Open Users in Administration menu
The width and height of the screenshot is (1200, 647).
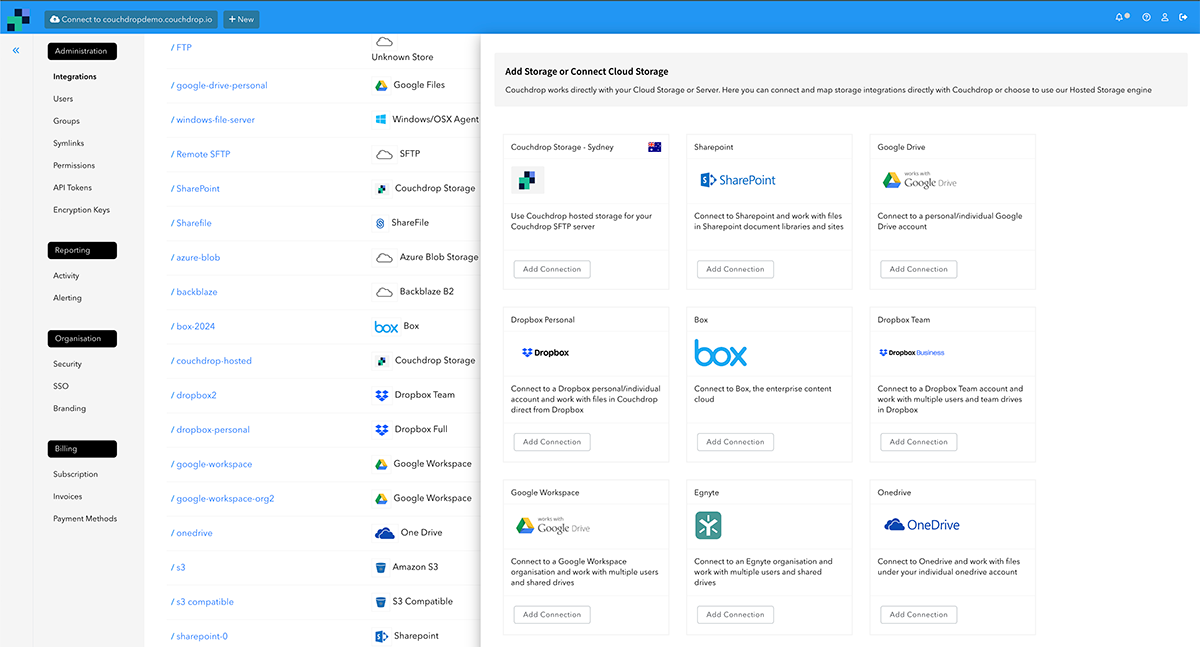[x=63, y=99]
